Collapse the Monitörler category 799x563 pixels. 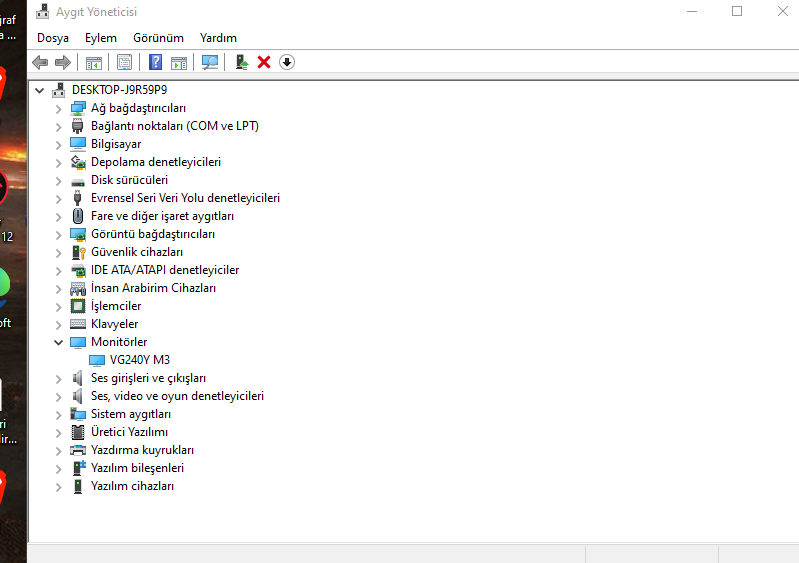[x=59, y=342]
